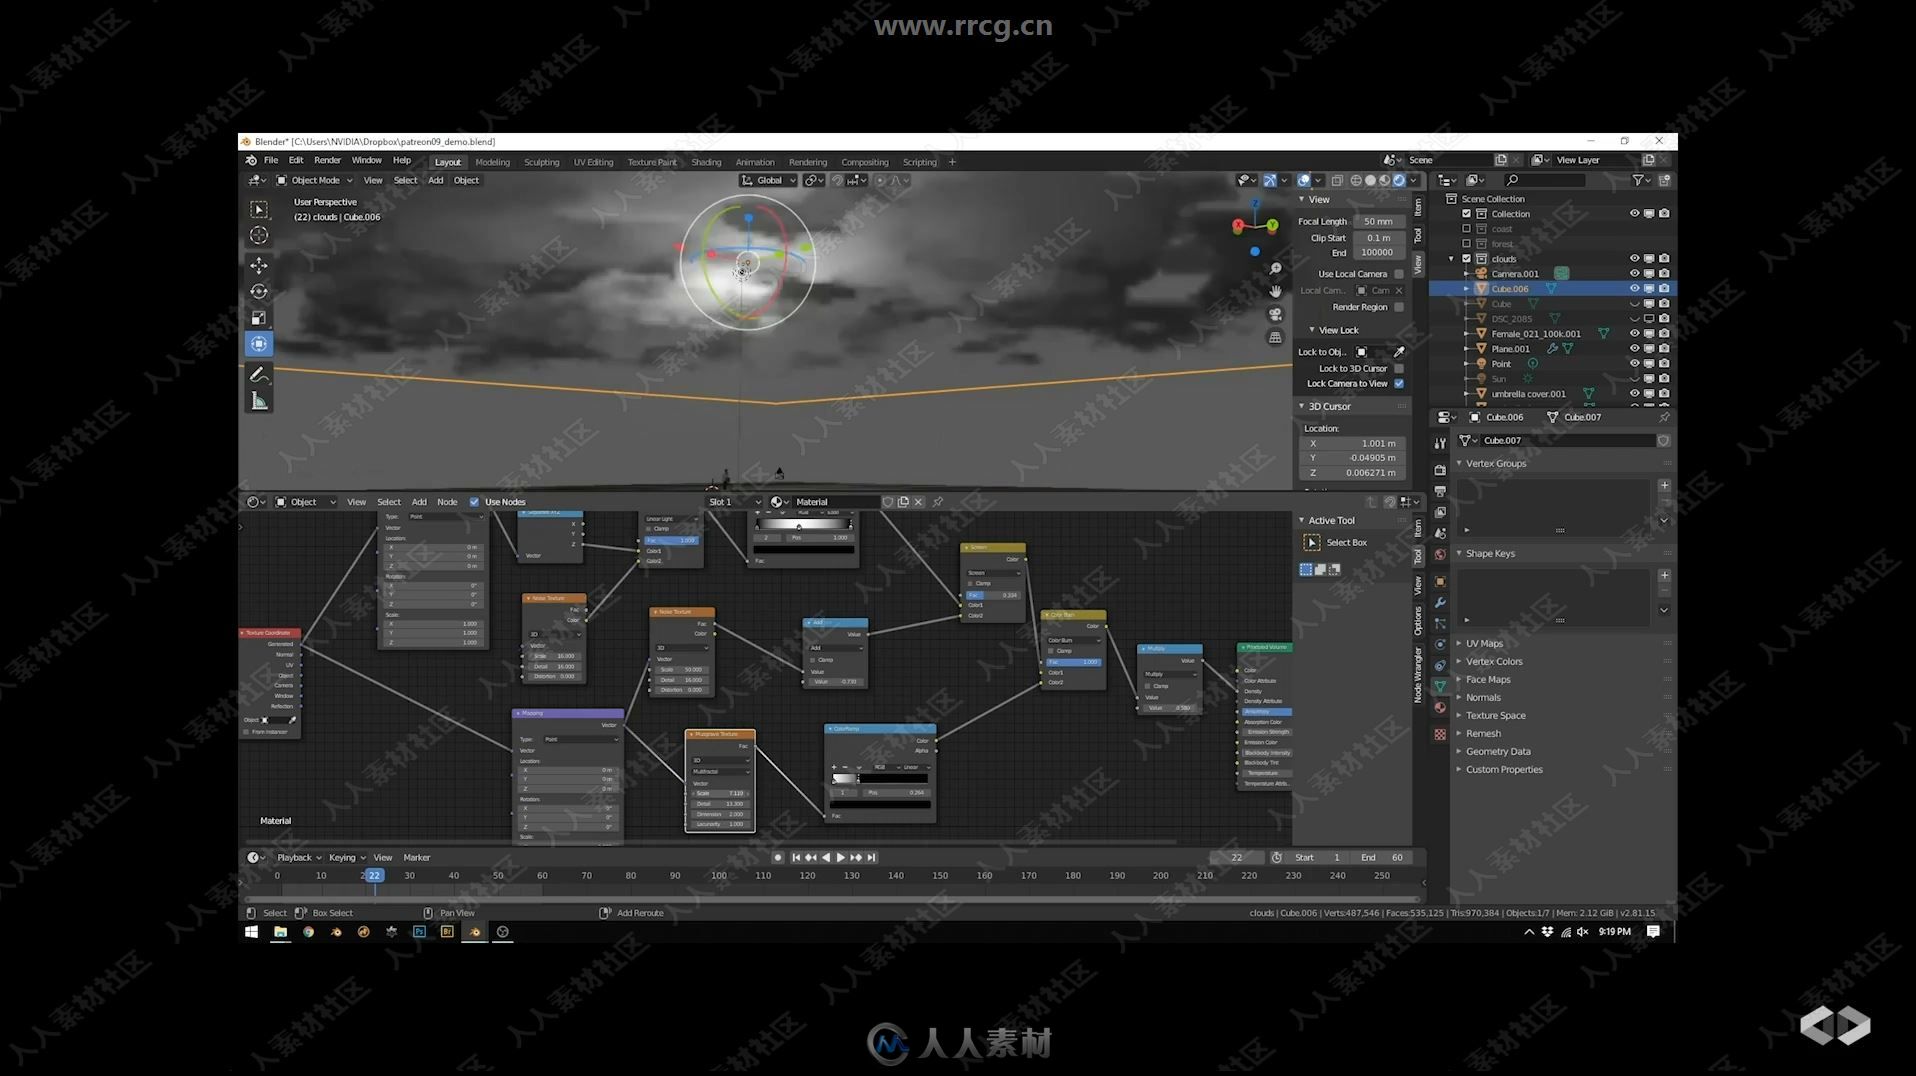Open Material properties tab icon
The width and height of the screenshot is (1916, 1076).
pyautogui.click(x=1440, y=708)
